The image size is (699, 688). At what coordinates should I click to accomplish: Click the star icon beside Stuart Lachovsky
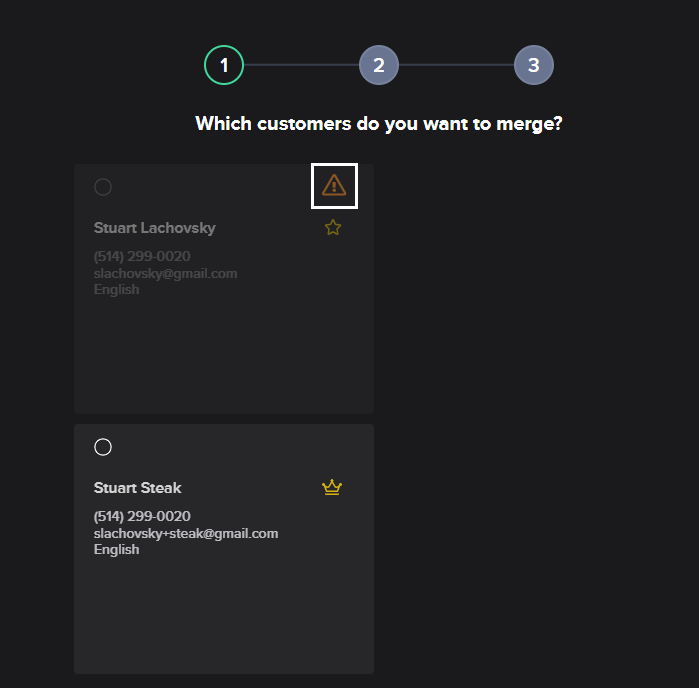pos(333,228)
